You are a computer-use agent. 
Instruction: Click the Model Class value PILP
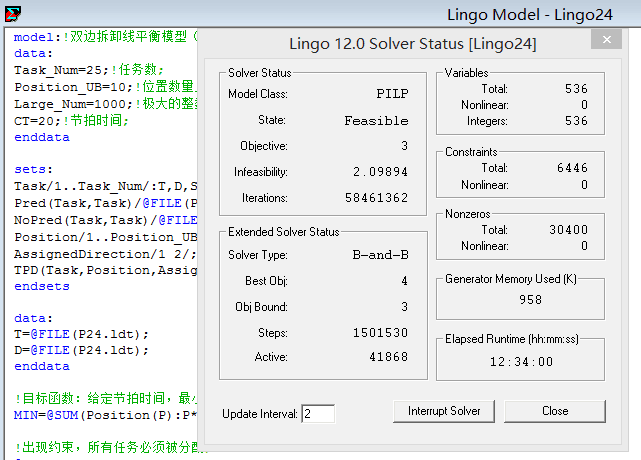click(392, 94)
